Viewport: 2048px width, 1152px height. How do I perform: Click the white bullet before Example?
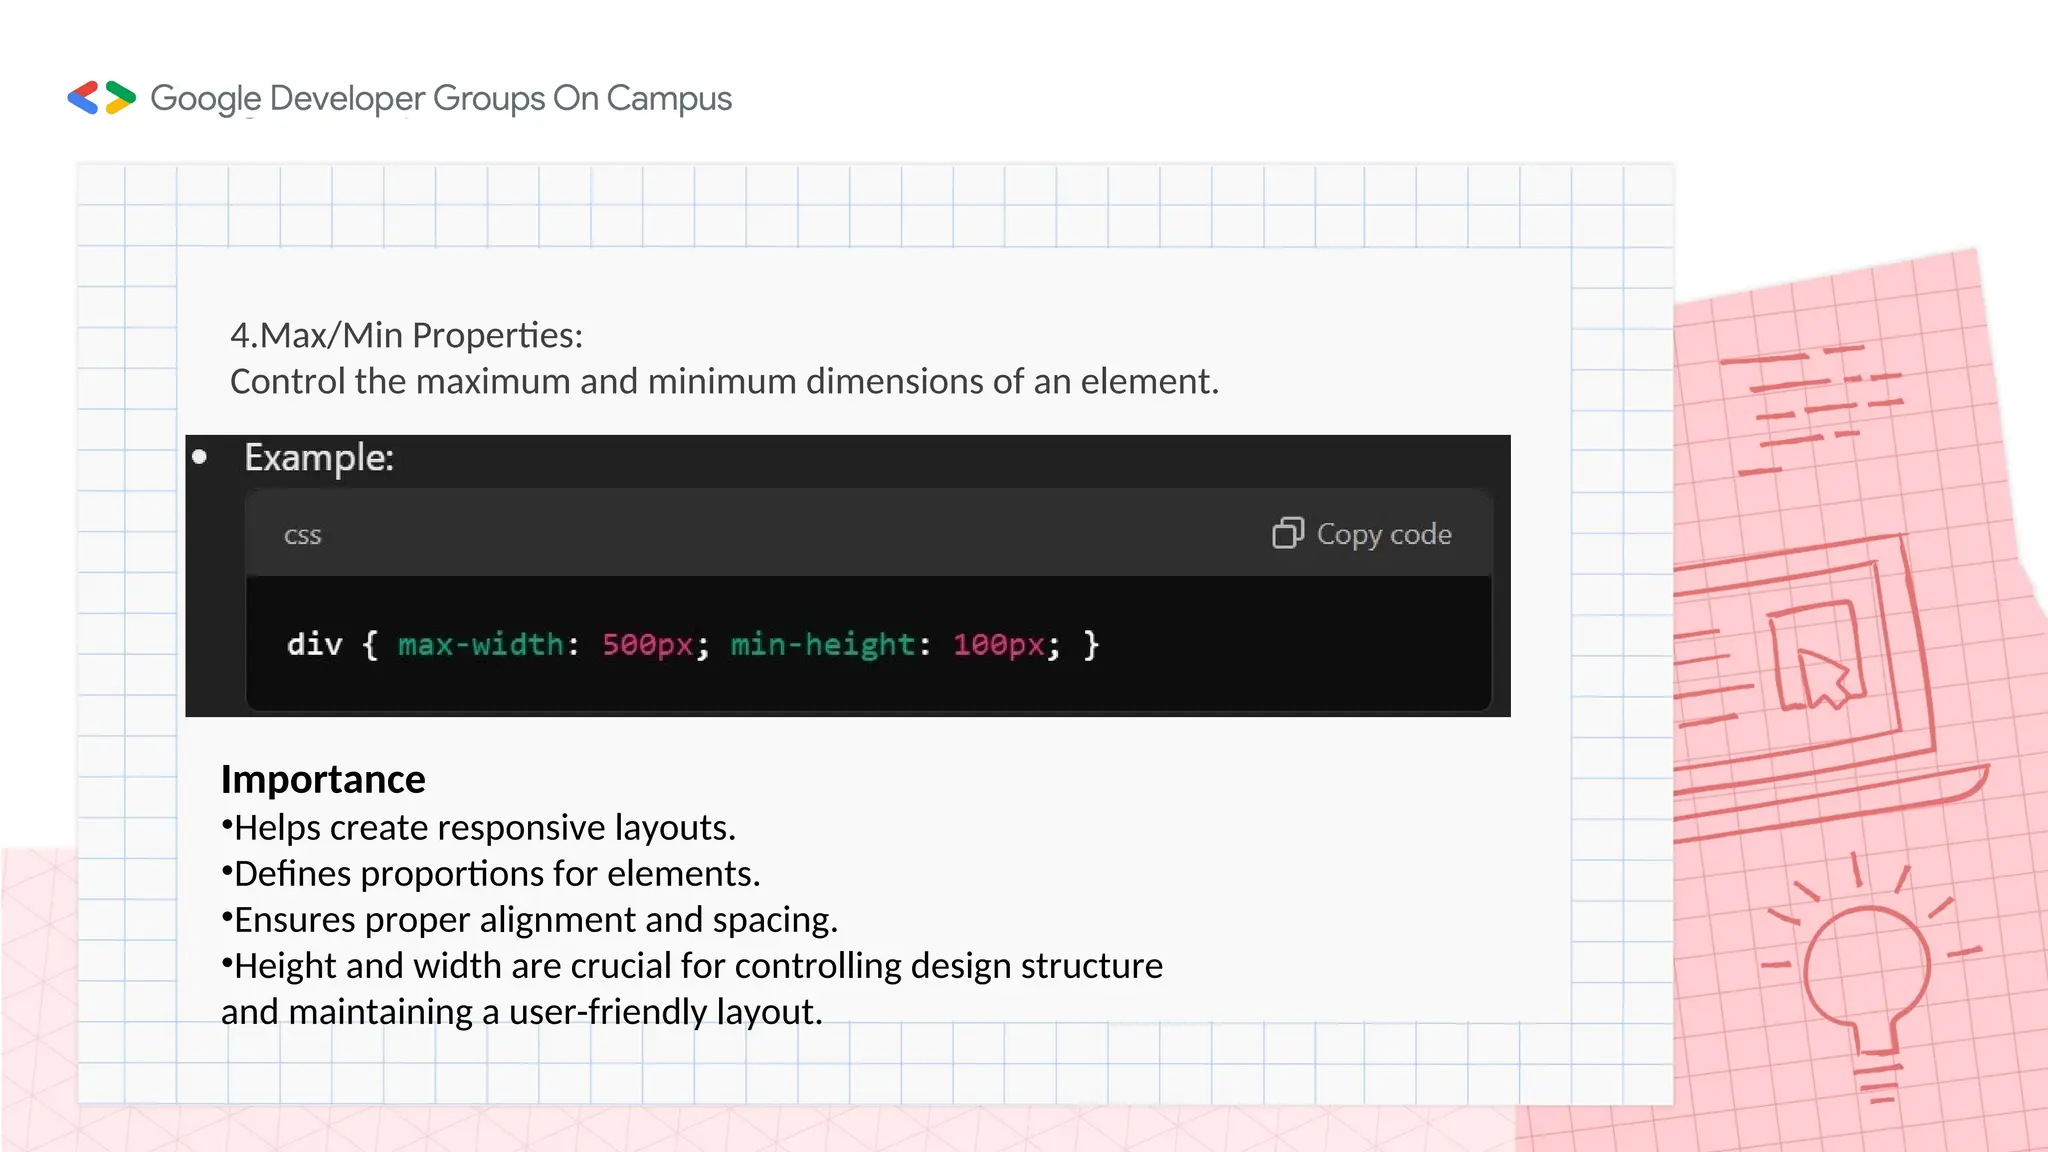(199, 457)
